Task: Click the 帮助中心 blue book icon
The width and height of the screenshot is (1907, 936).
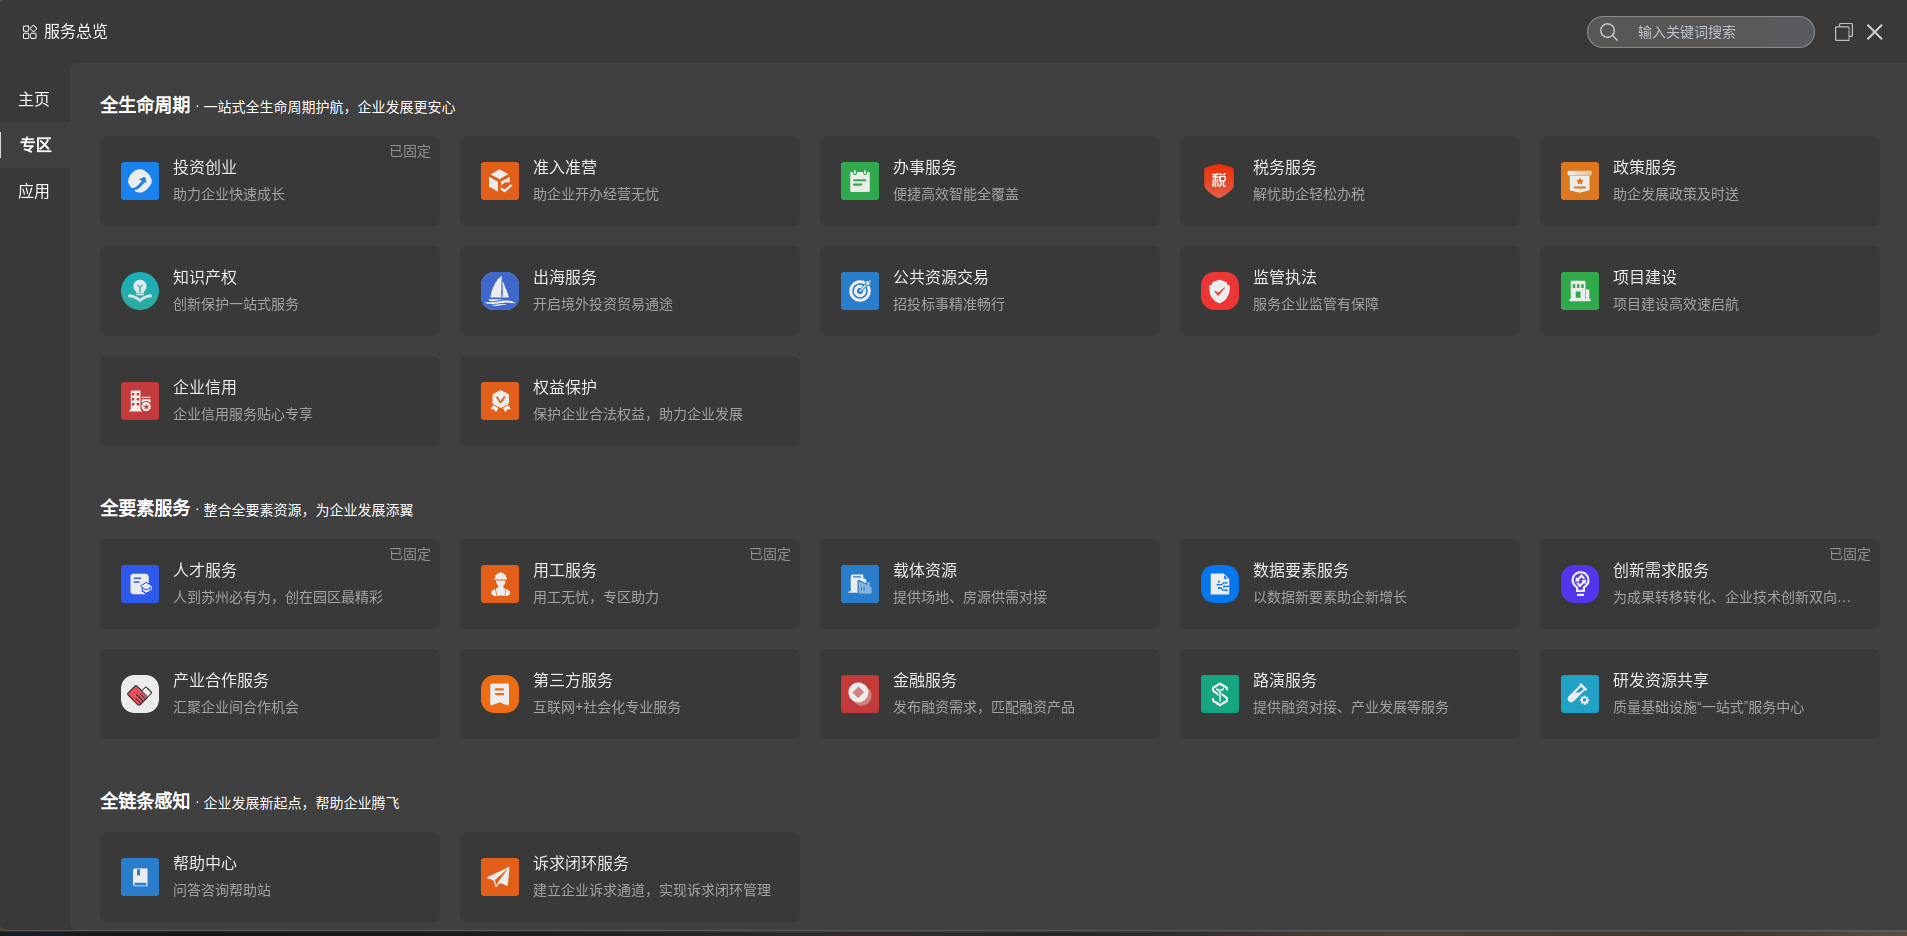Action: coord(140,877)
